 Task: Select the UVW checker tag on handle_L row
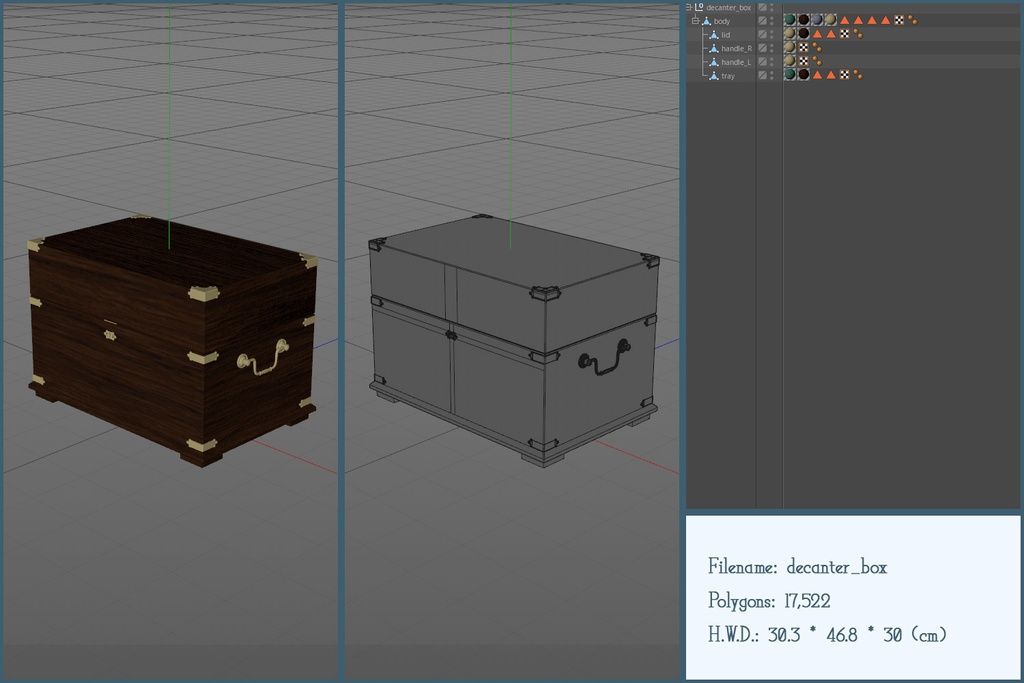pos(804,61)
